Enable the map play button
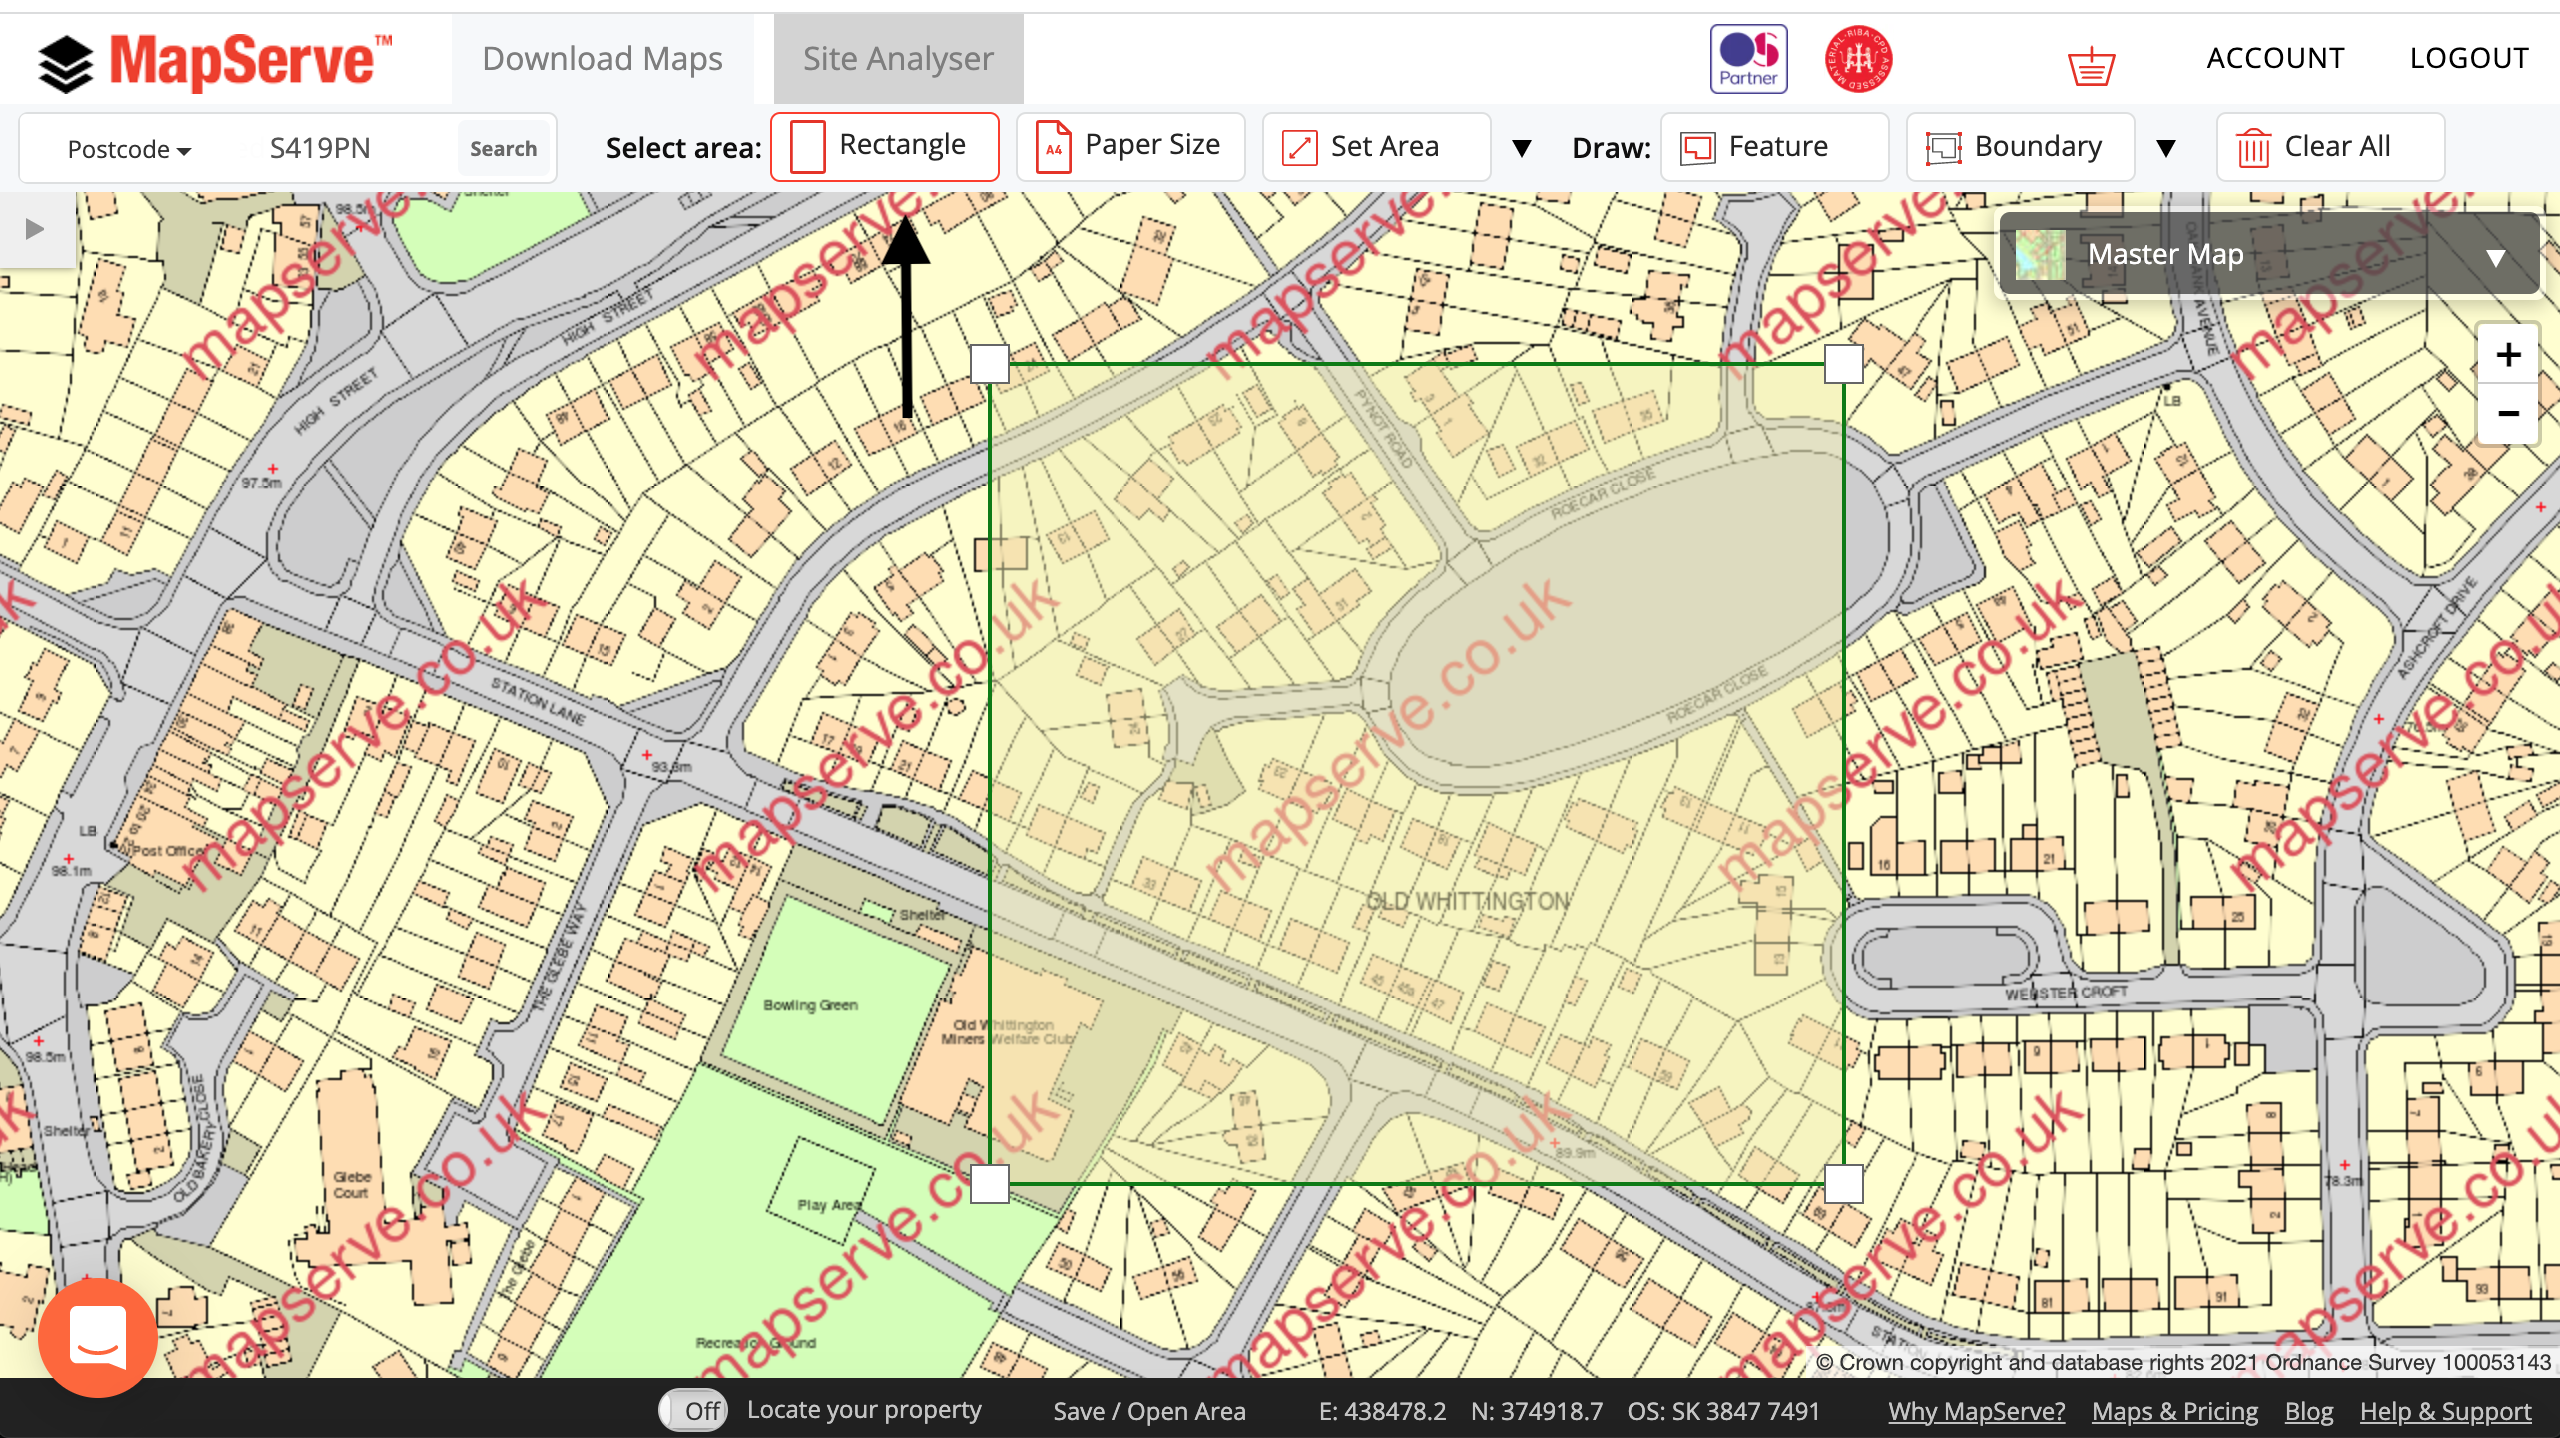This screenshot has width=2560, height=1438. tap(35, 229)
